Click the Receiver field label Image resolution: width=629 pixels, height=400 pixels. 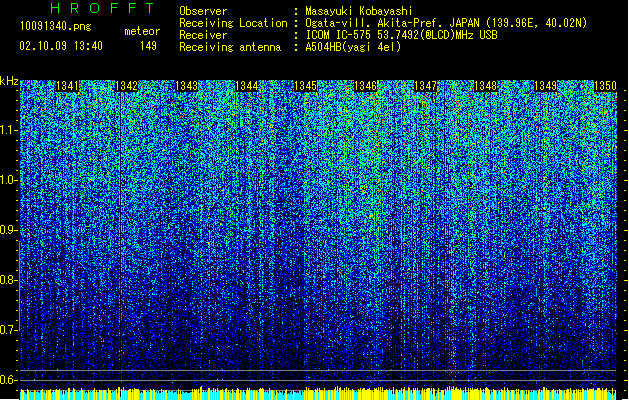(203, 35)
